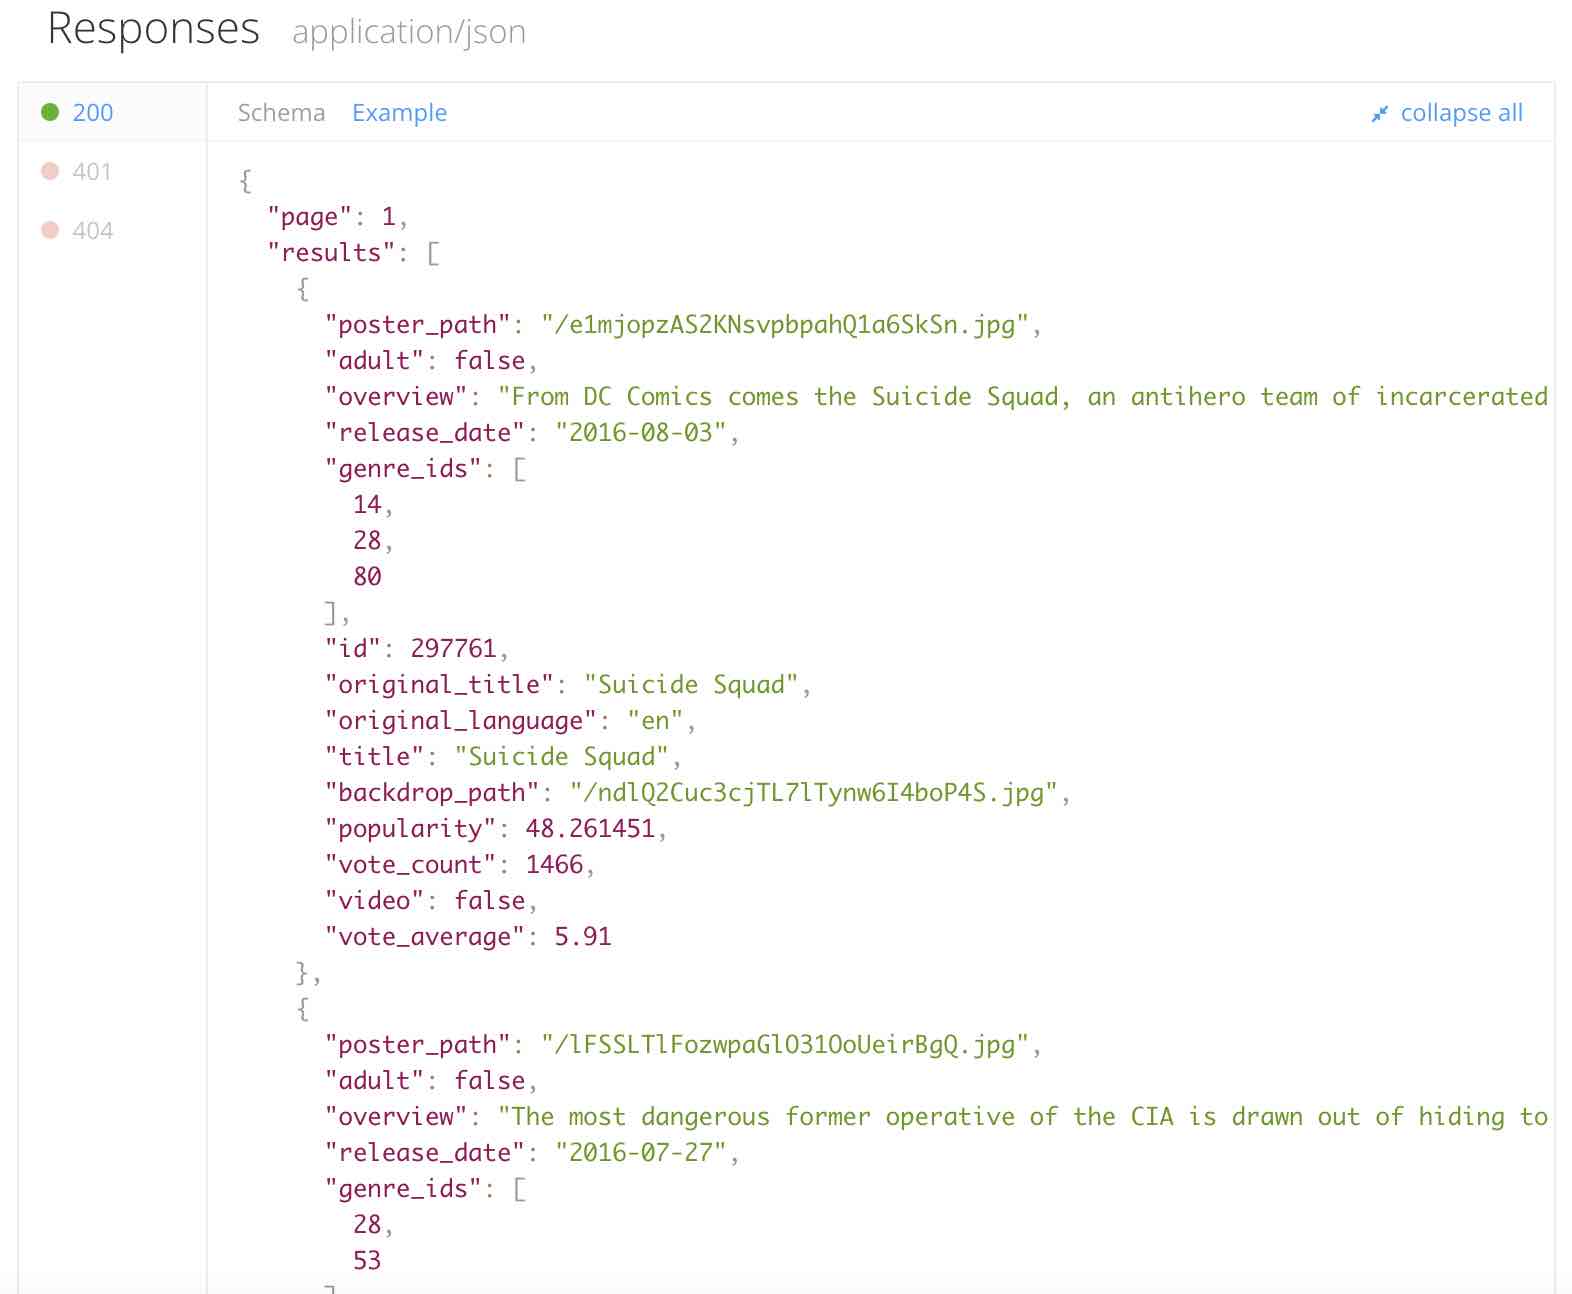Click the genre id value 80
The height and width of the screenshot is (1294, 1572).
tap(367, 577)
